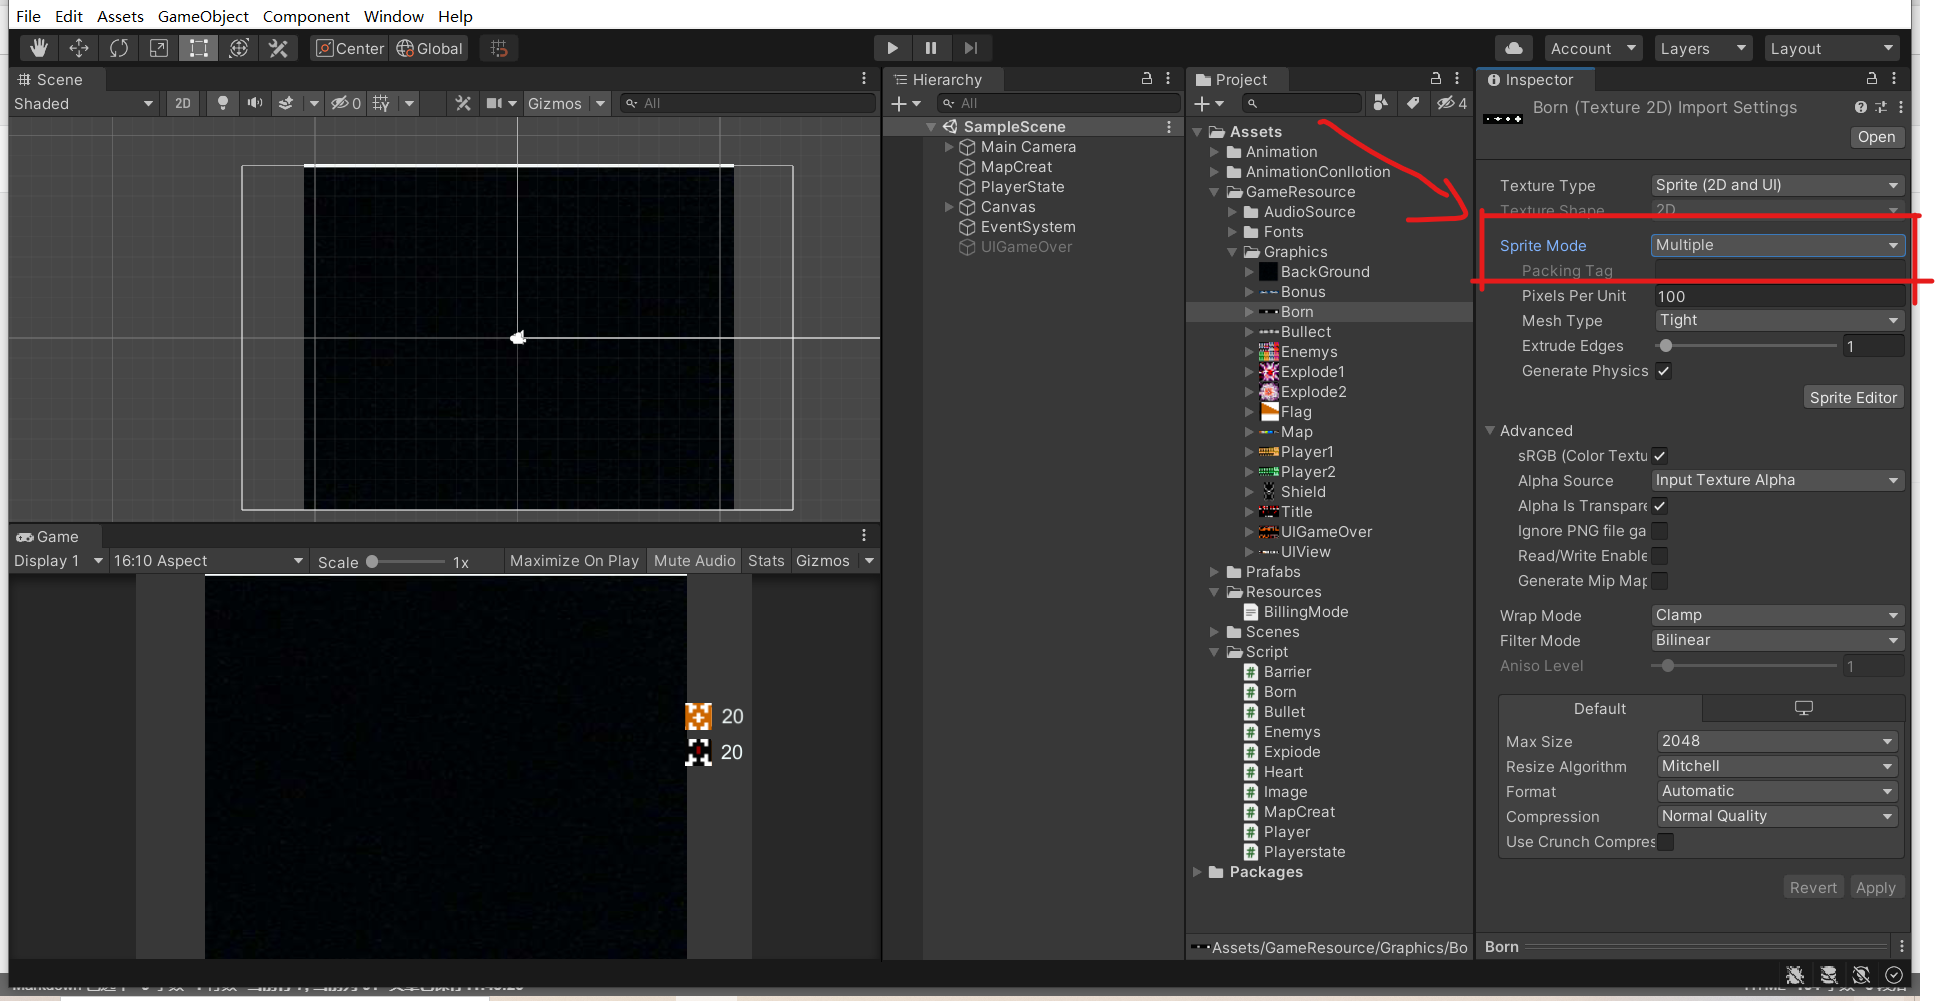Select the Default platform tab
This screenshot has width=1935, height=1001.
1600,708
